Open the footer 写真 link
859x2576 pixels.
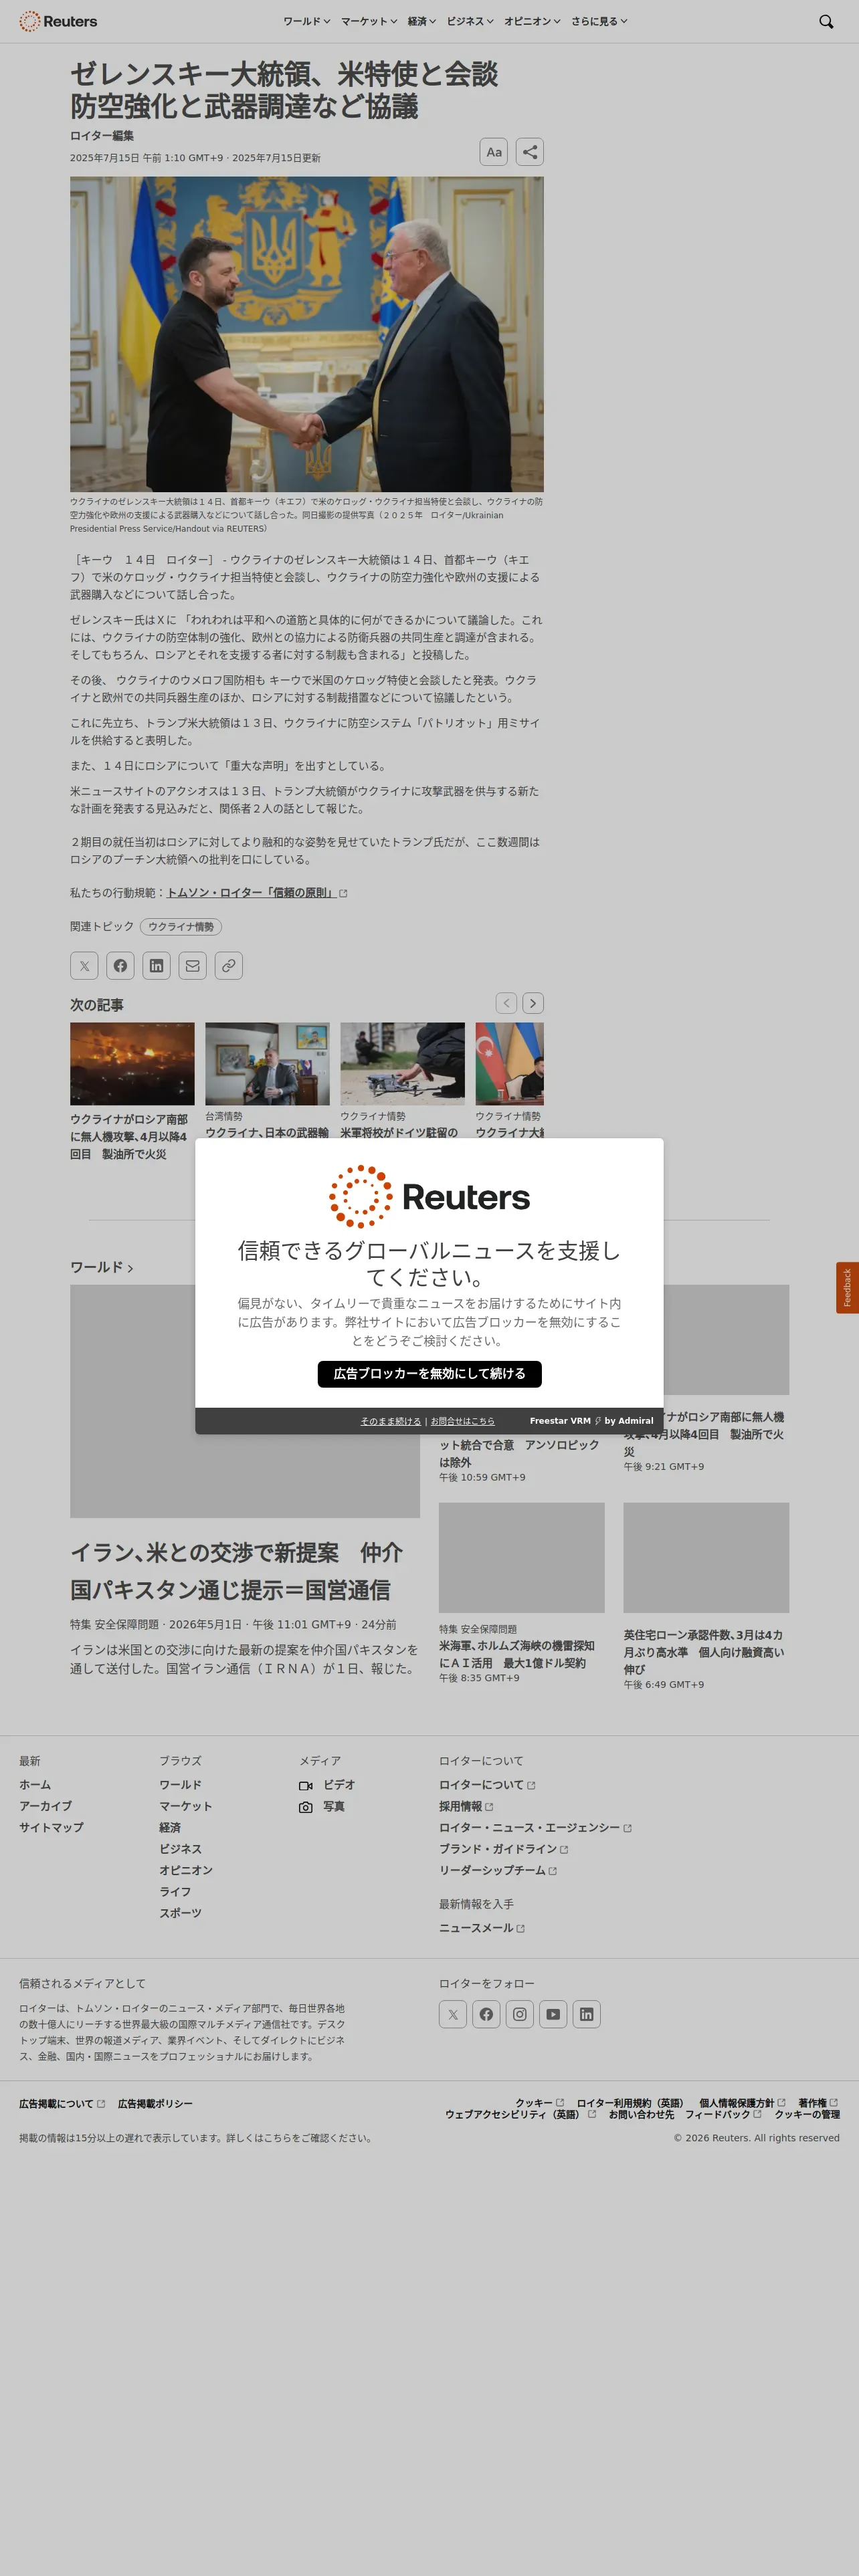pos(322,1807)
